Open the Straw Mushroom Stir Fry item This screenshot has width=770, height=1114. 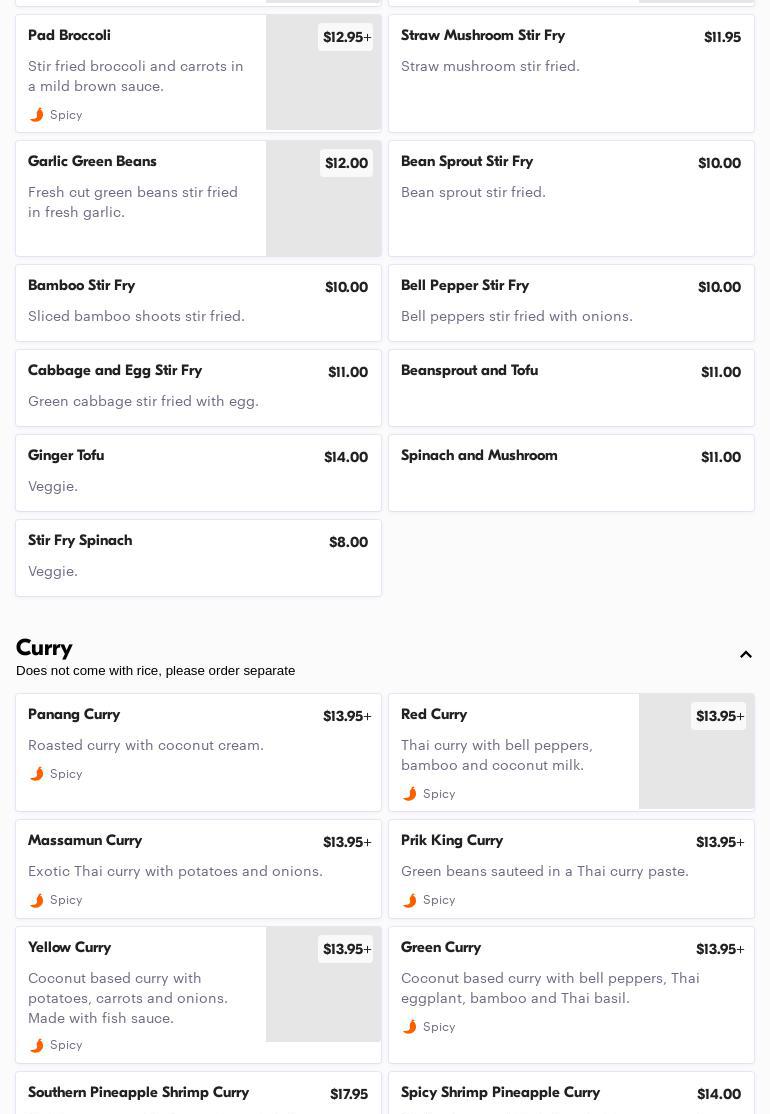pyautogui.click(x=571, y=72)
